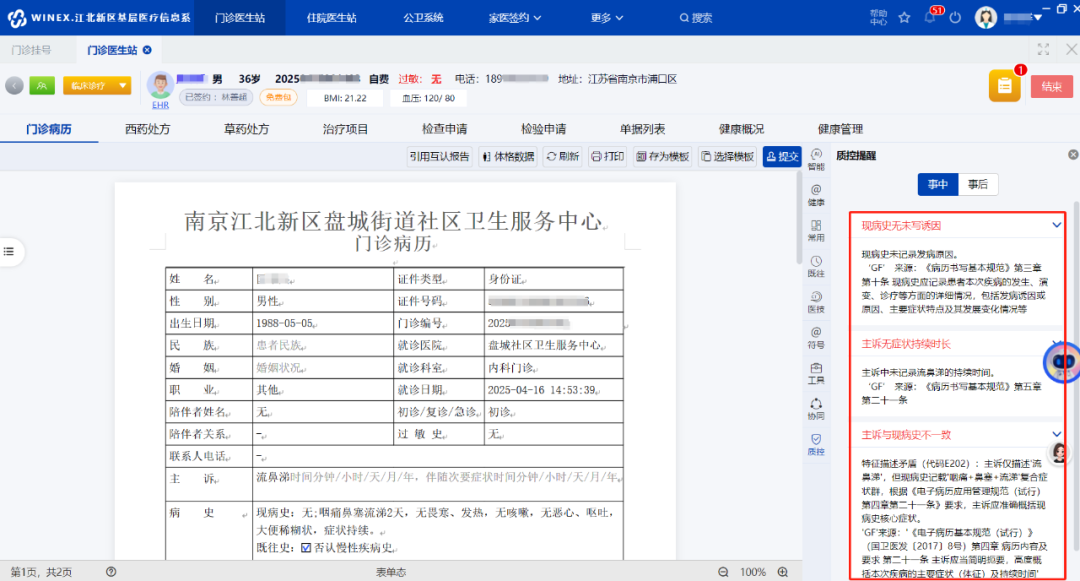Click the 引用互认报告 button
The width and height of the screenshot is (1080, 581).
[x=439, y=157]
